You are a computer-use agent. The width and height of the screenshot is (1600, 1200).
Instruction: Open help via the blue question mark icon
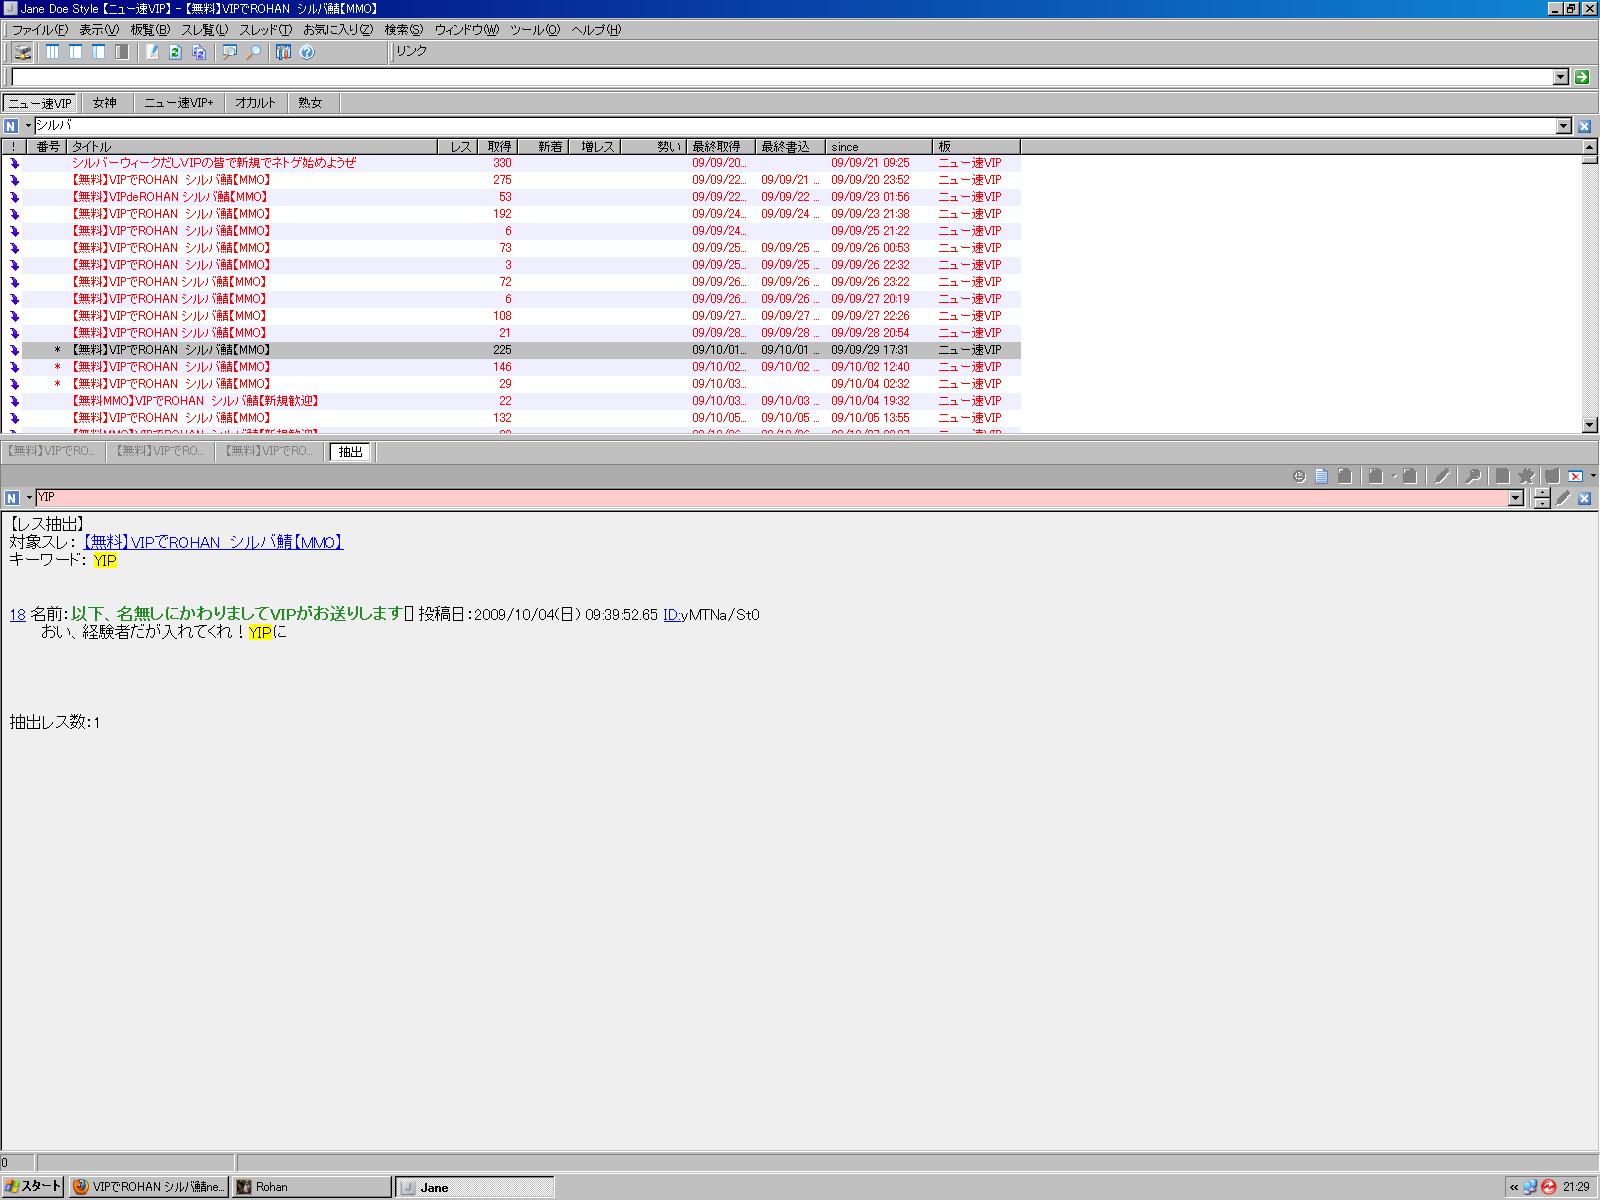tap(307, 52)
